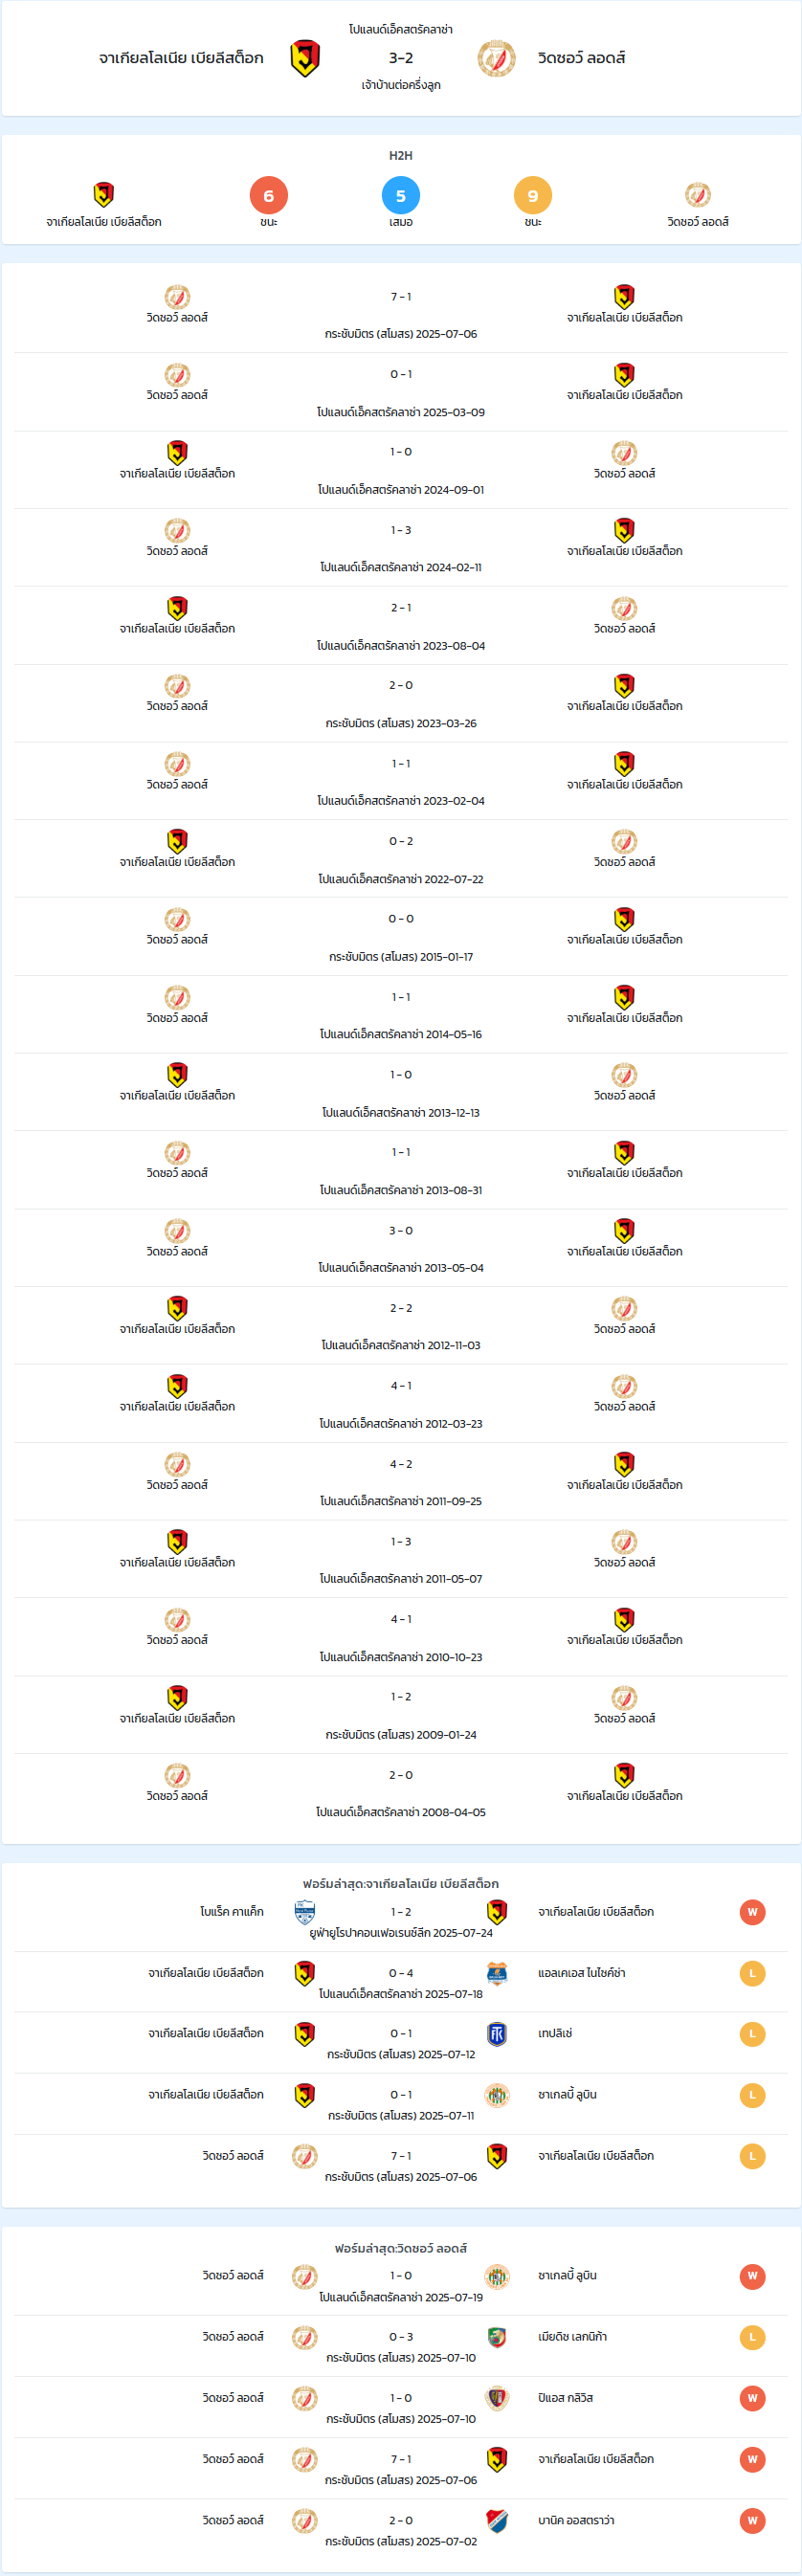Image resolution: width=802 pixels, height=2576 pixels.
Task: Open the 7-1 friendly match dated 2025-07-06
Action: tap(400, 314)
